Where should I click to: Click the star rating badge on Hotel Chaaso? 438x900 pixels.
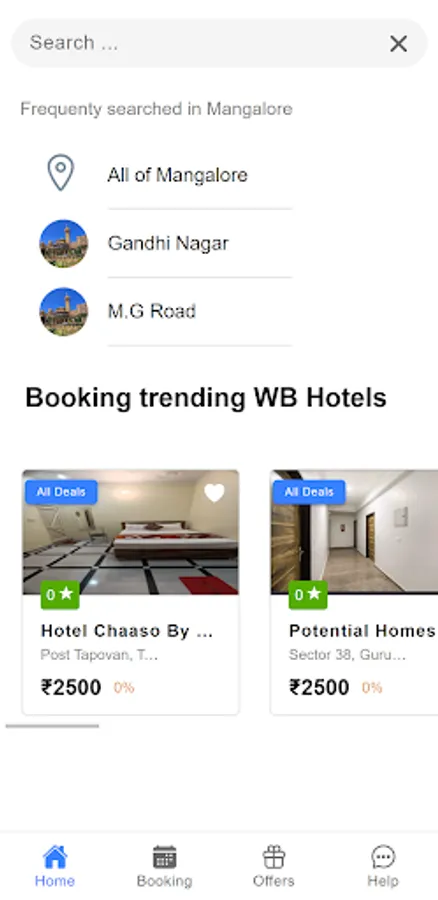60,595
